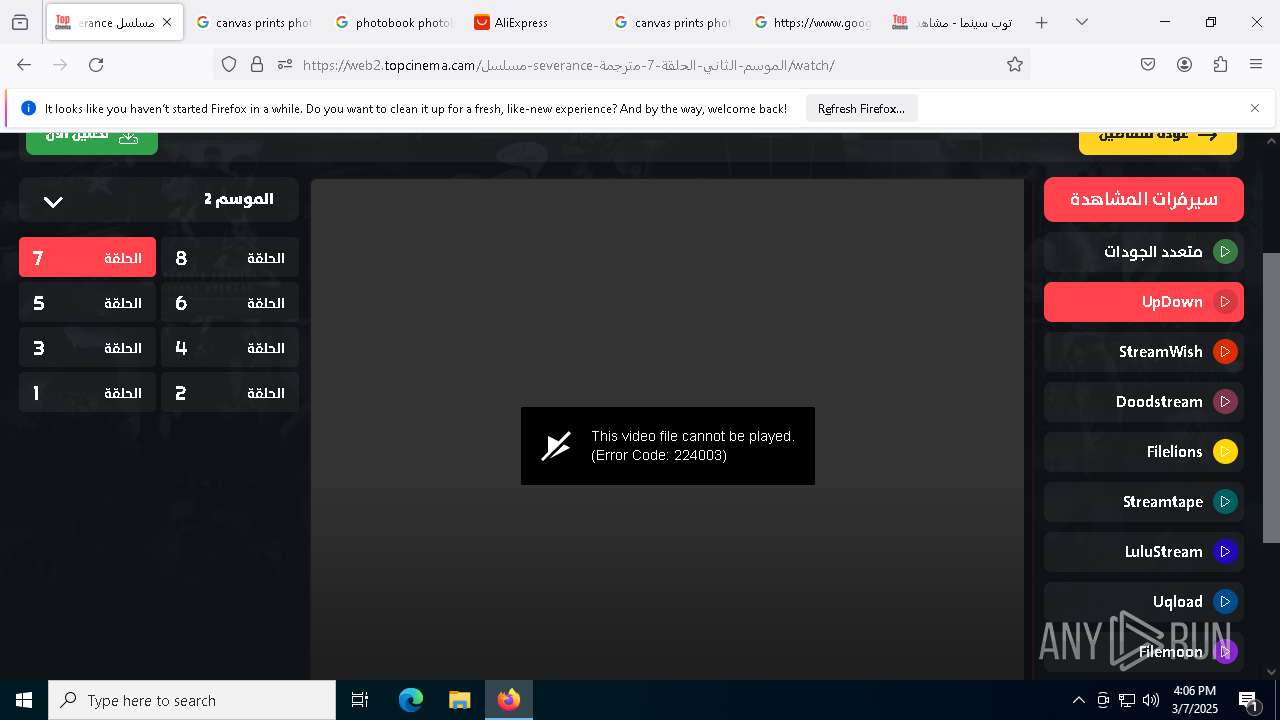The width and height of the screenshot is (1280, 720).
Task: Click the Streamtape play icon
Action: [x=1225, y=502]
